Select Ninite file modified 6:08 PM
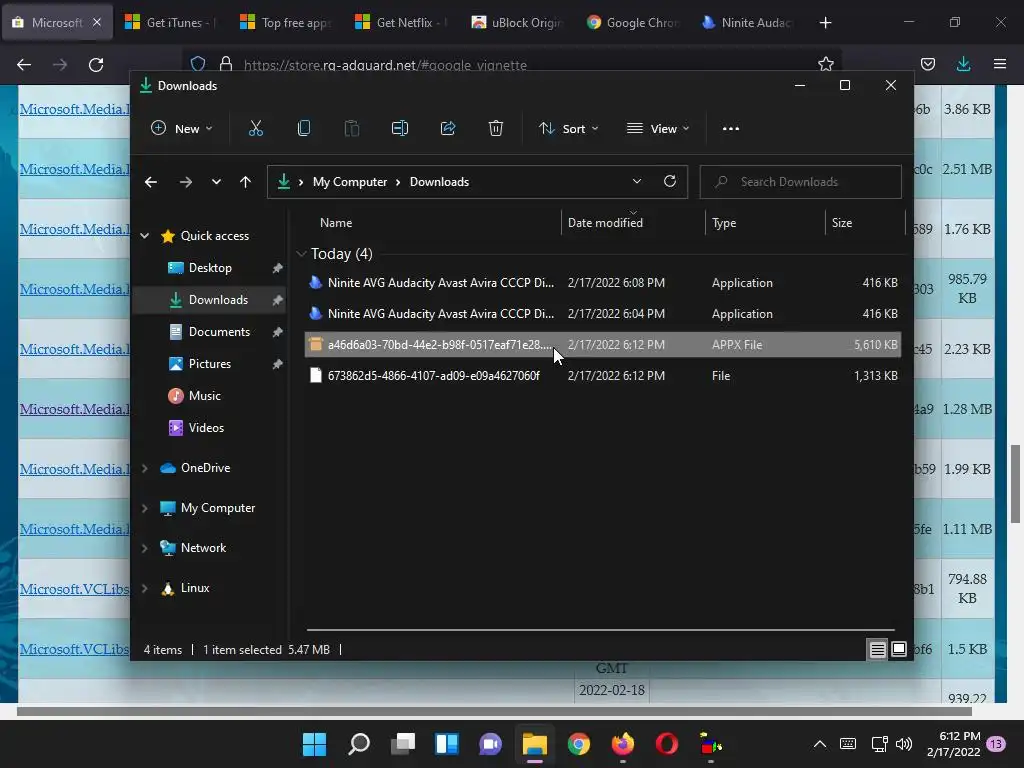Screen dimensions: 1024x768 (603, 283)
